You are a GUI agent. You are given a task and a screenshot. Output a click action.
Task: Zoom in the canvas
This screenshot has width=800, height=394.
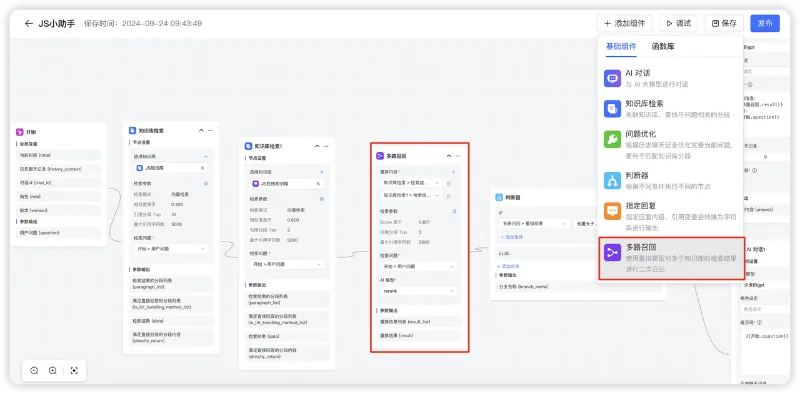point(53,371)
